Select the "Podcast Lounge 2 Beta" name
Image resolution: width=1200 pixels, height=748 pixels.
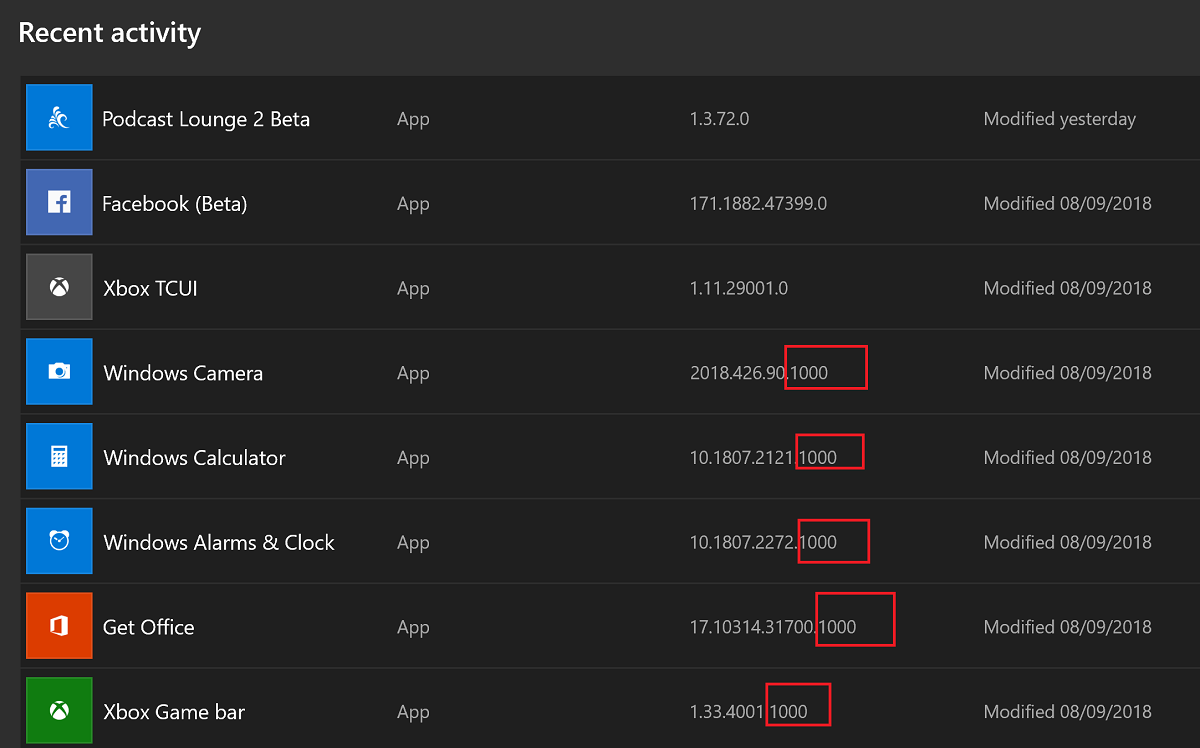[x=206, y=119]
